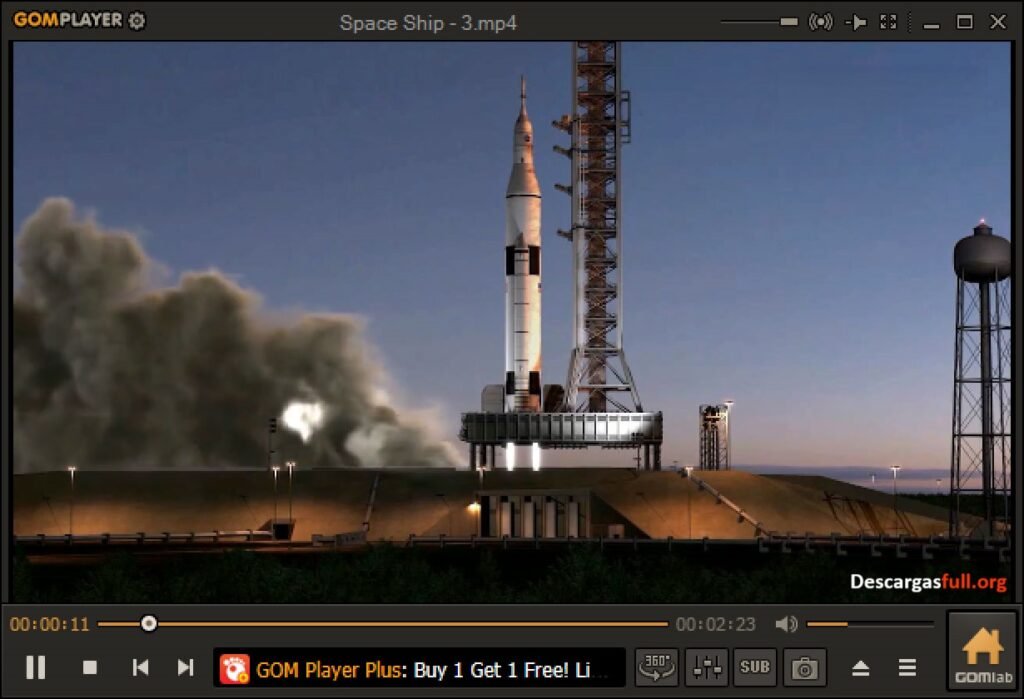
Task: Pause playback with the pause button
Action: coord(36,666)
